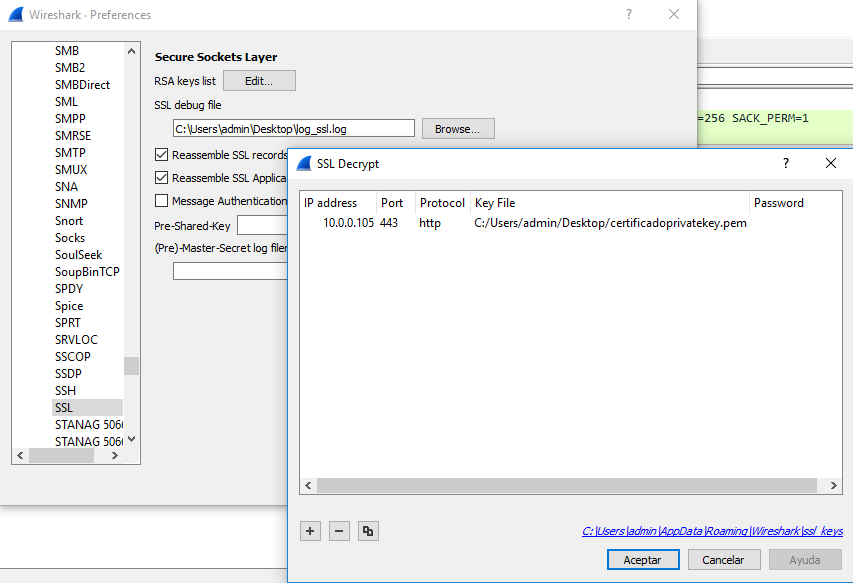This screenshot has height=583, width=853.
Task: Sort by the Password column header
Action: [795, 203]
